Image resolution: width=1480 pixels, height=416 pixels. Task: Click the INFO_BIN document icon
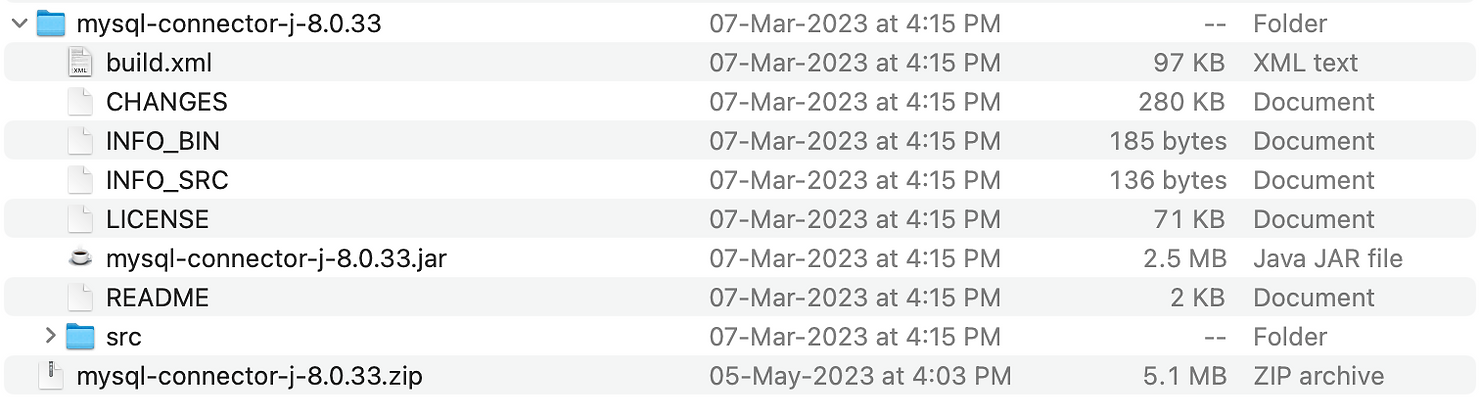[x=81, y=141]
